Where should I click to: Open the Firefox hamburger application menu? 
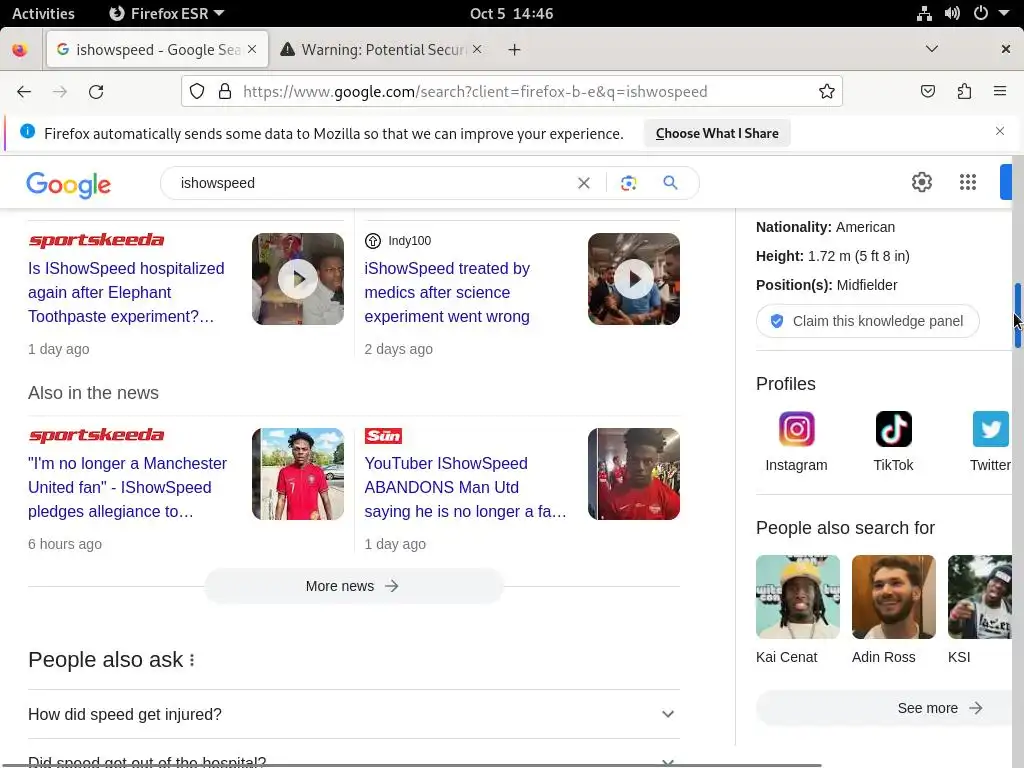click(x=1000, y=91)
